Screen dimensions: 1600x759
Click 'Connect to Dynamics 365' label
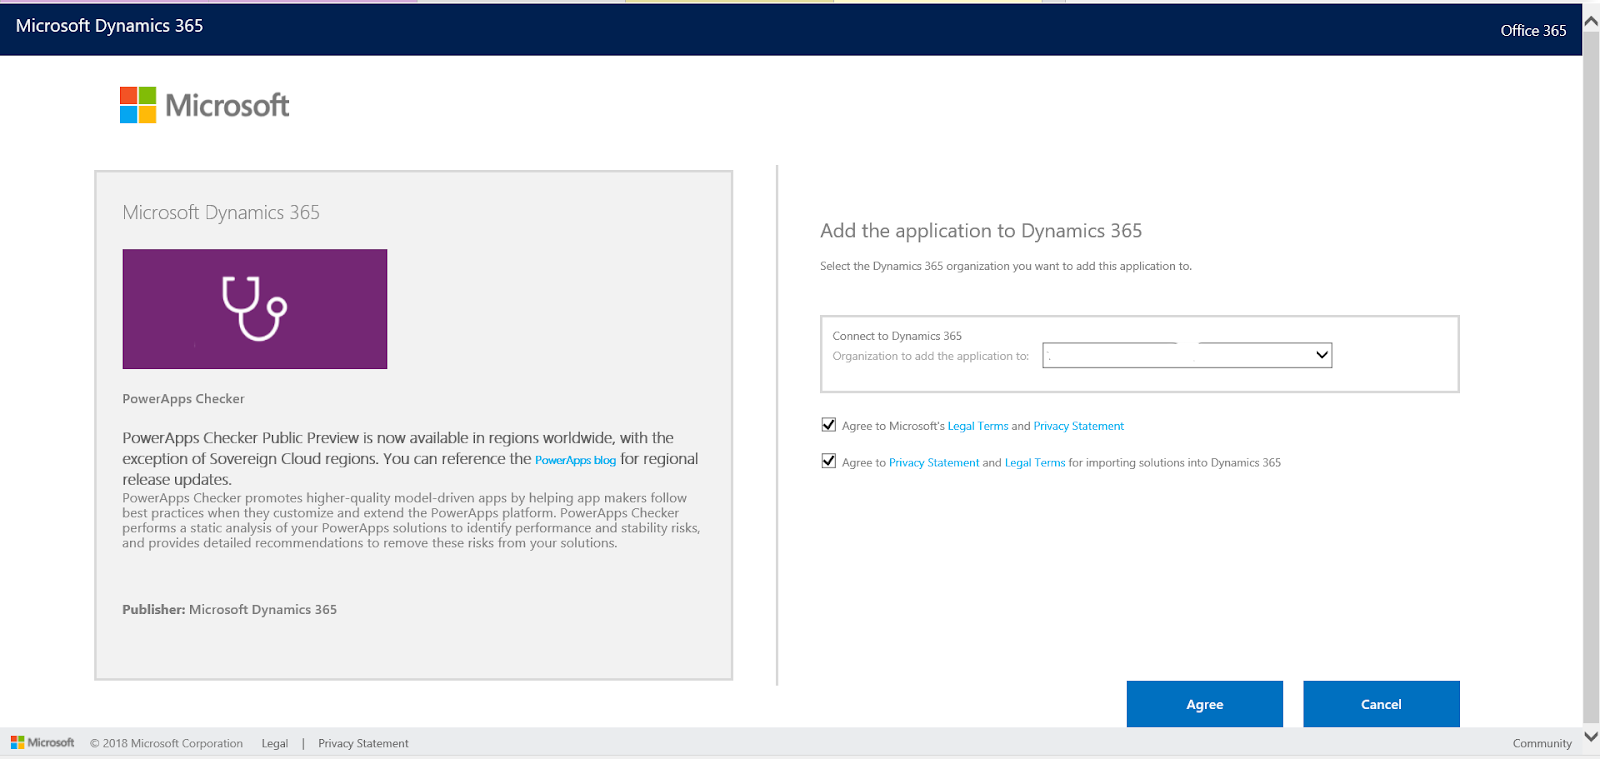click(897, 336)
